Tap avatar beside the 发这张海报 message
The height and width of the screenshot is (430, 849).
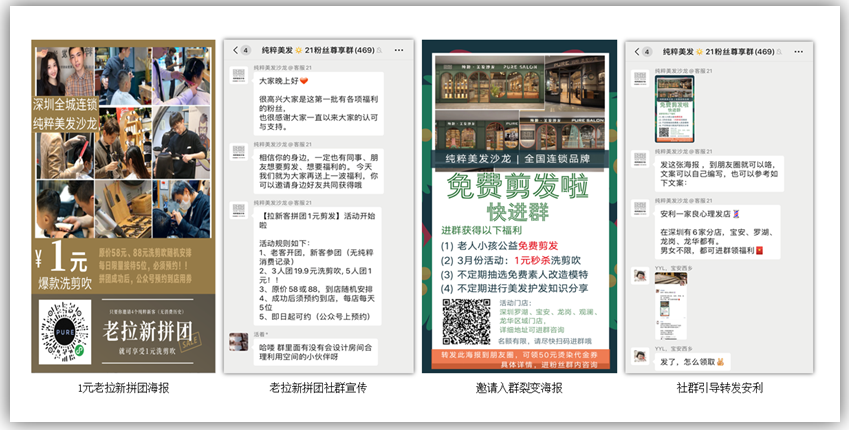point(640,159)
